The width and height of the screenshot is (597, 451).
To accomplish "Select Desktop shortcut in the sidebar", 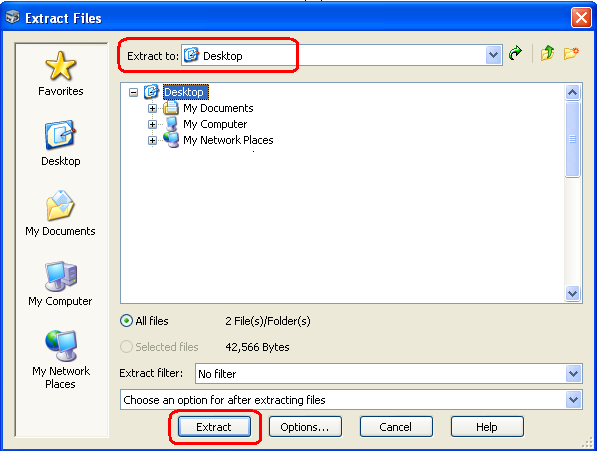I will (x=61, y=143).
